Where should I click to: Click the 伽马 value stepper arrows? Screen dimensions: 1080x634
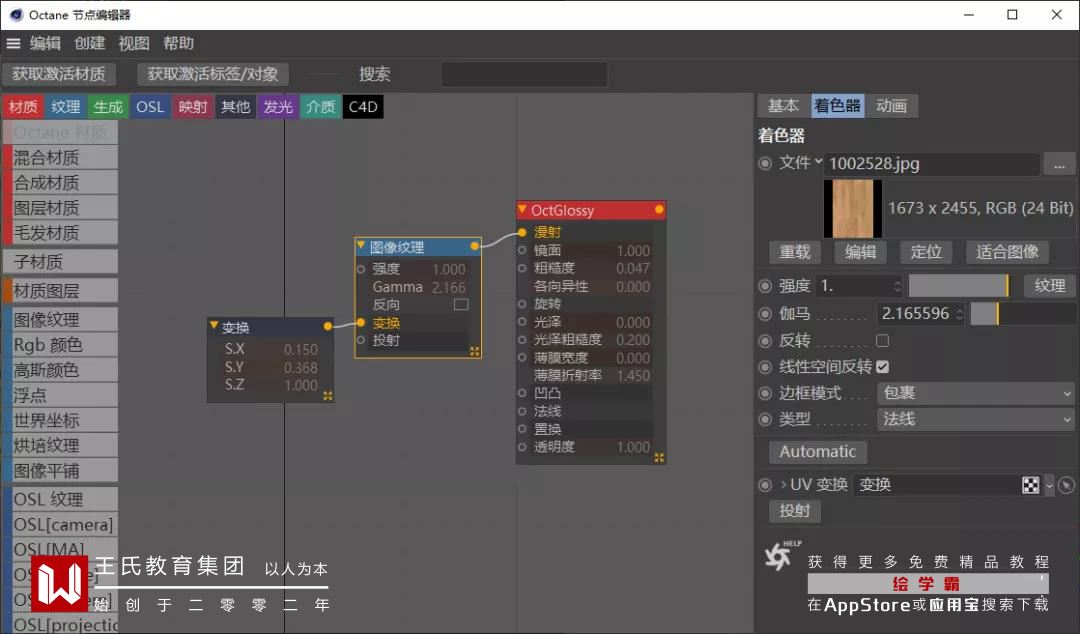coord(959,314)
